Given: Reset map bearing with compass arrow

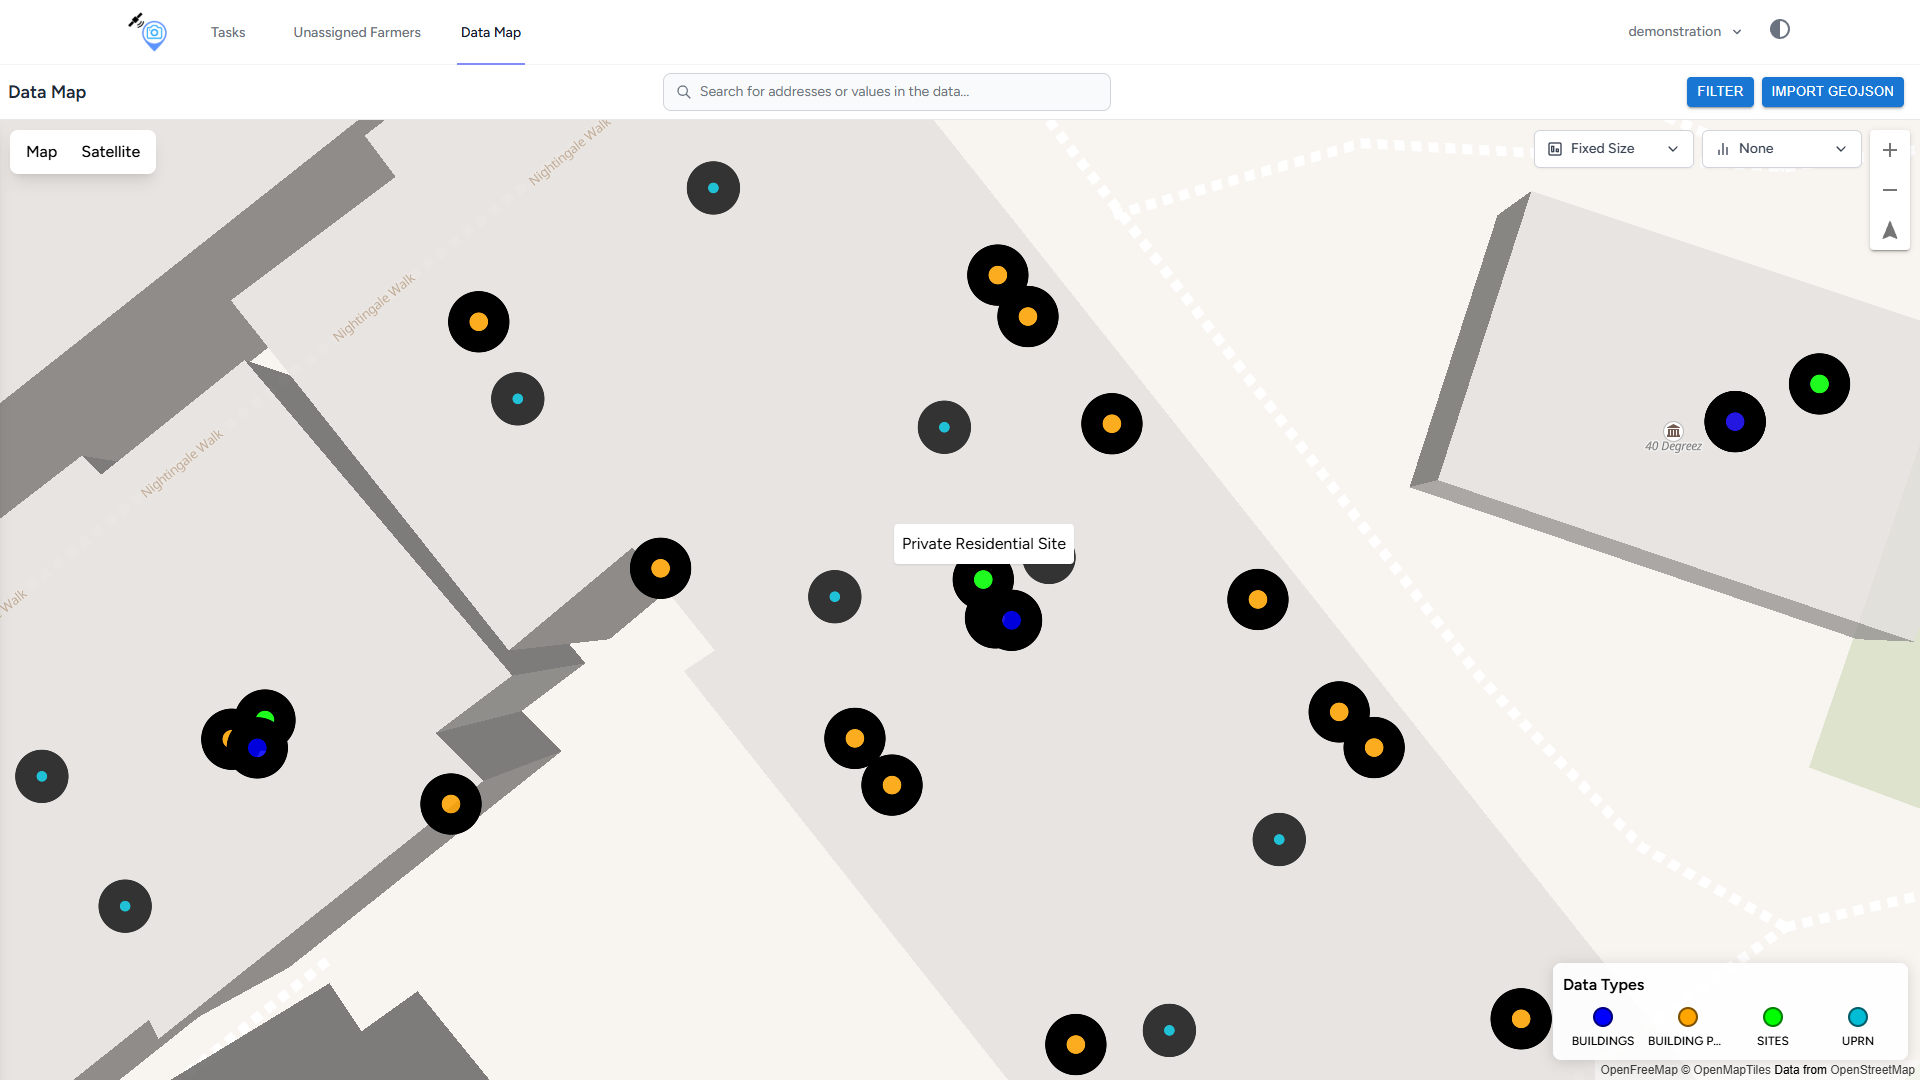Looking at the screenshot, I should (1889, 230).
